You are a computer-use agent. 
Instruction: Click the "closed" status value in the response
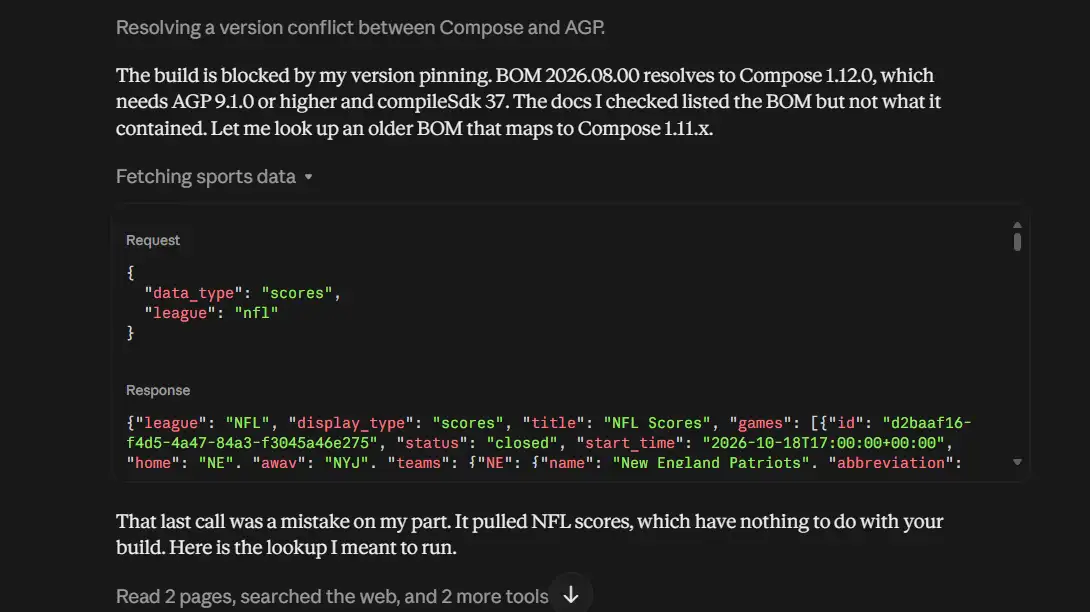[x=522, y=443]
